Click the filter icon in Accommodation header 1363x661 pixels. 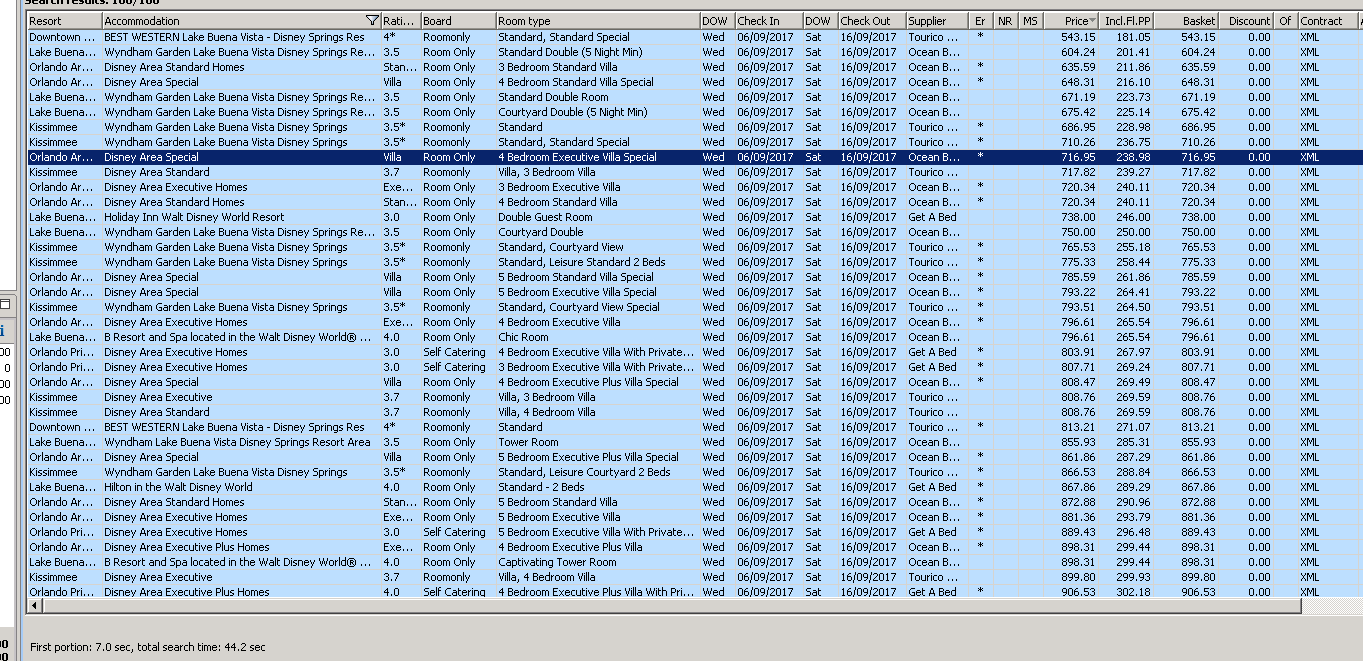(373, 21)
